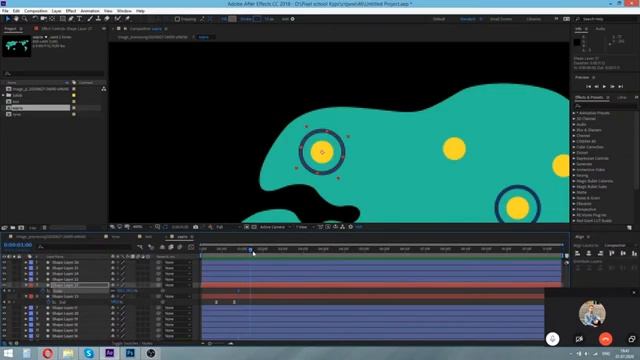This screenshot has height=360, width=640.
Task: Toggle visibility eye of the bottom timeline layer
Action: (x=4, y=336)
